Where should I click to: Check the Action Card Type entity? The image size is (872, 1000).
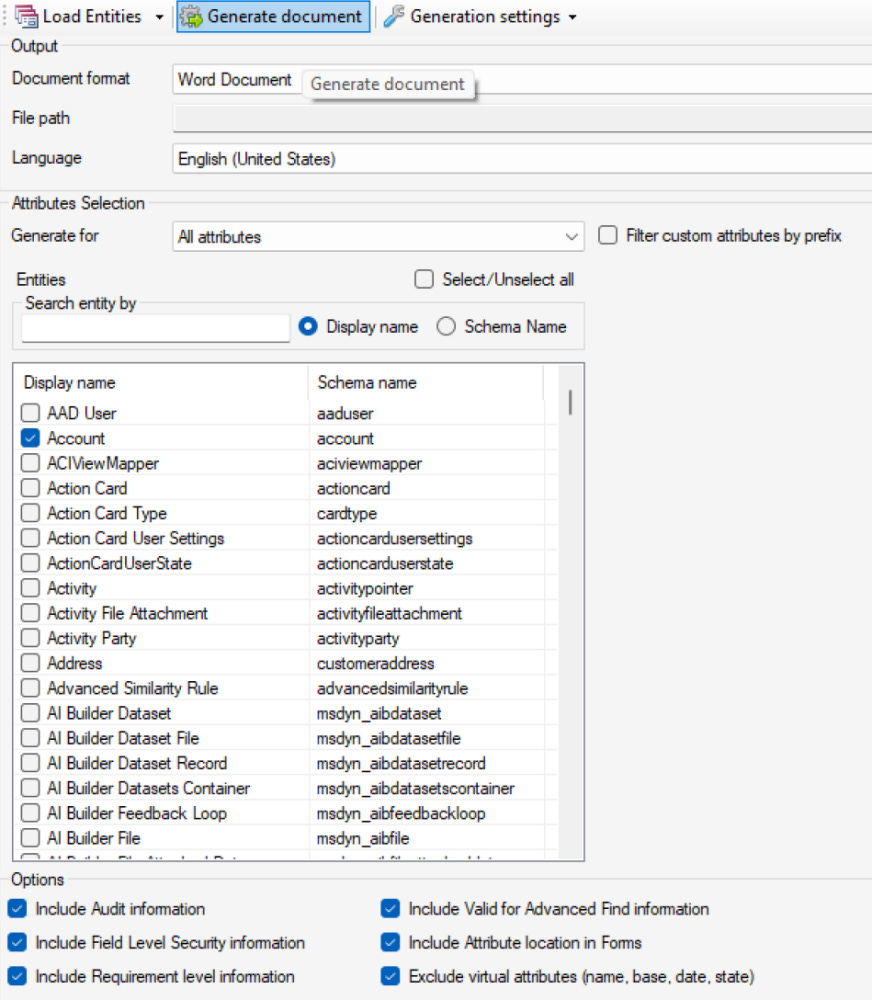pyautogui.click(x=30, y=513)
